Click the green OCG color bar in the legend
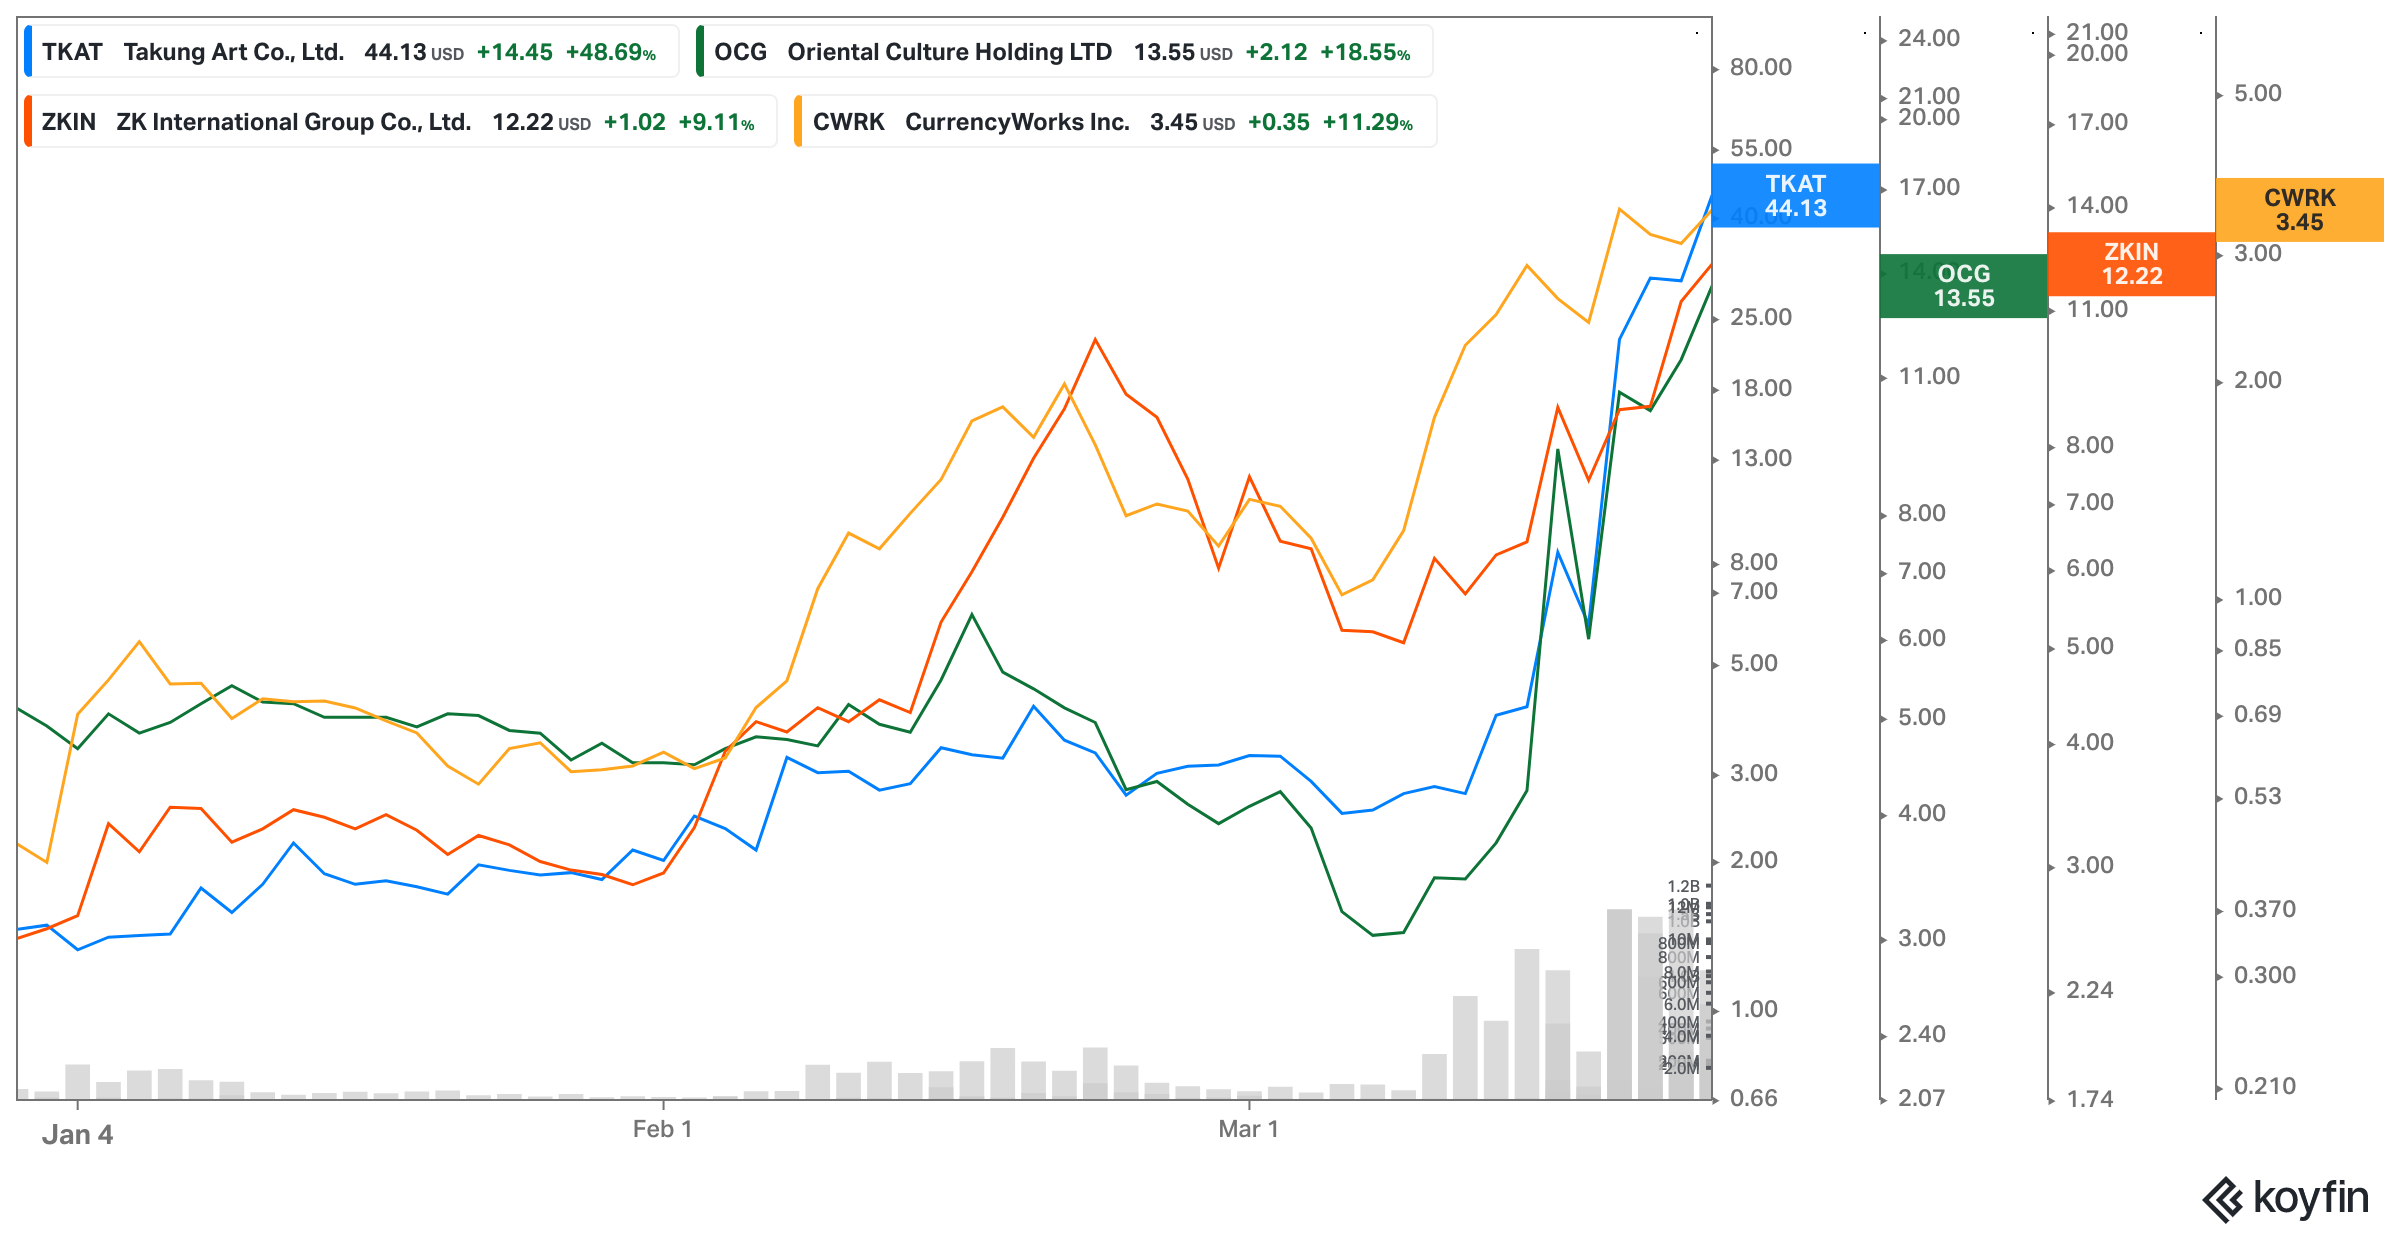 [700, 52]
